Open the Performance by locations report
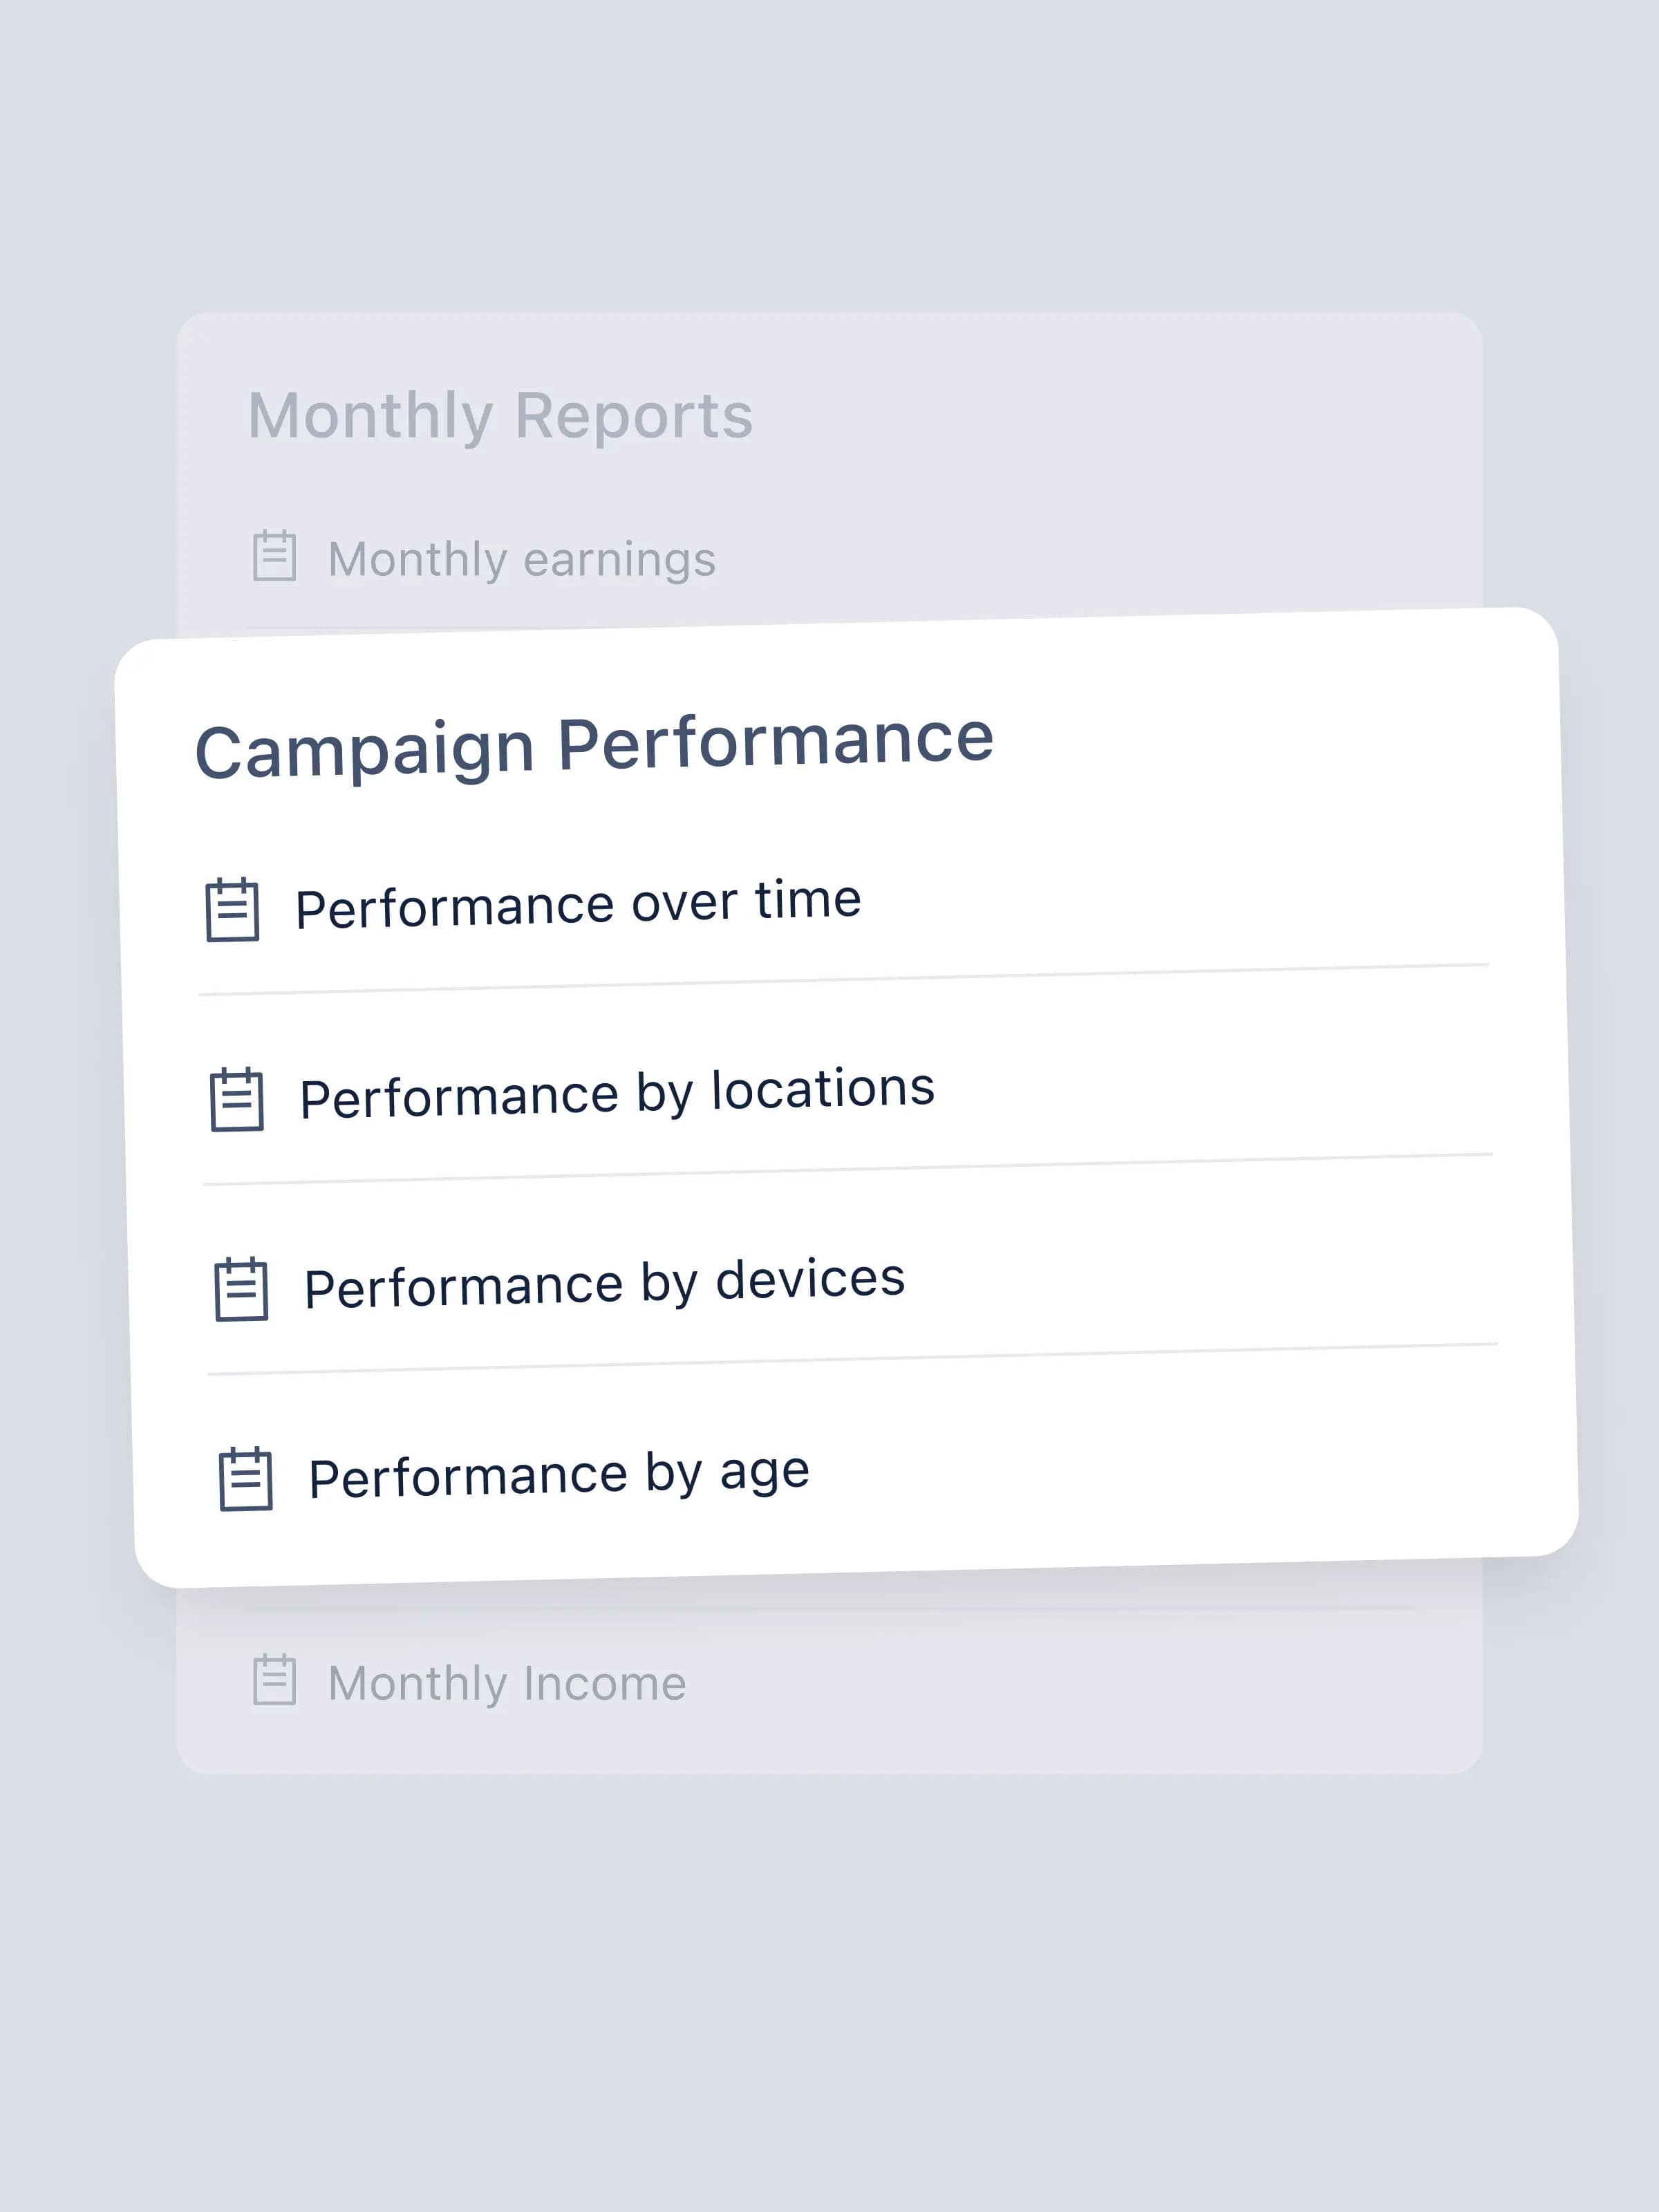1659x2212 pixels. tap(617, 1093)
